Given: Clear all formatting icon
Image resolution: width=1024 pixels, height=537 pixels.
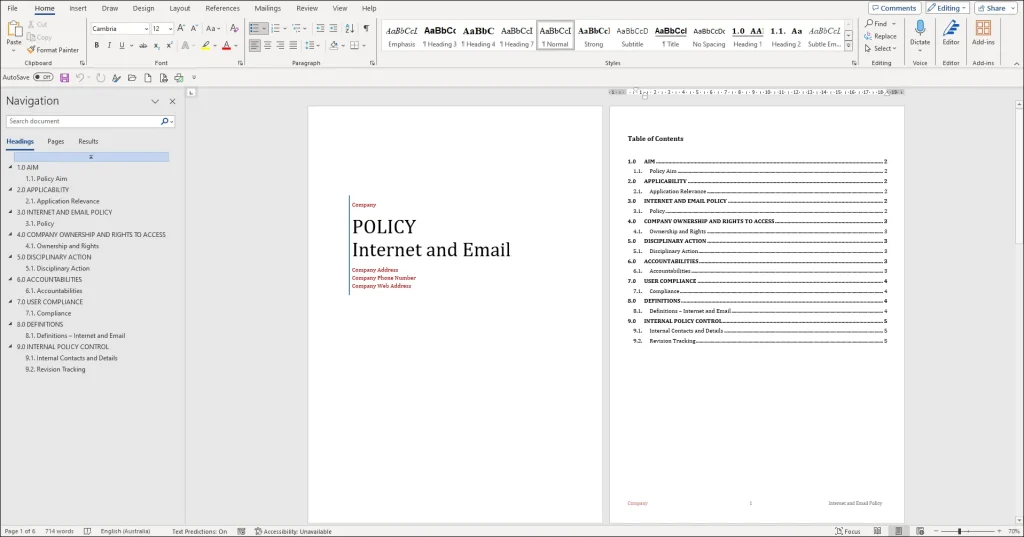Looking at the screenshot, I should pos(234,29).
